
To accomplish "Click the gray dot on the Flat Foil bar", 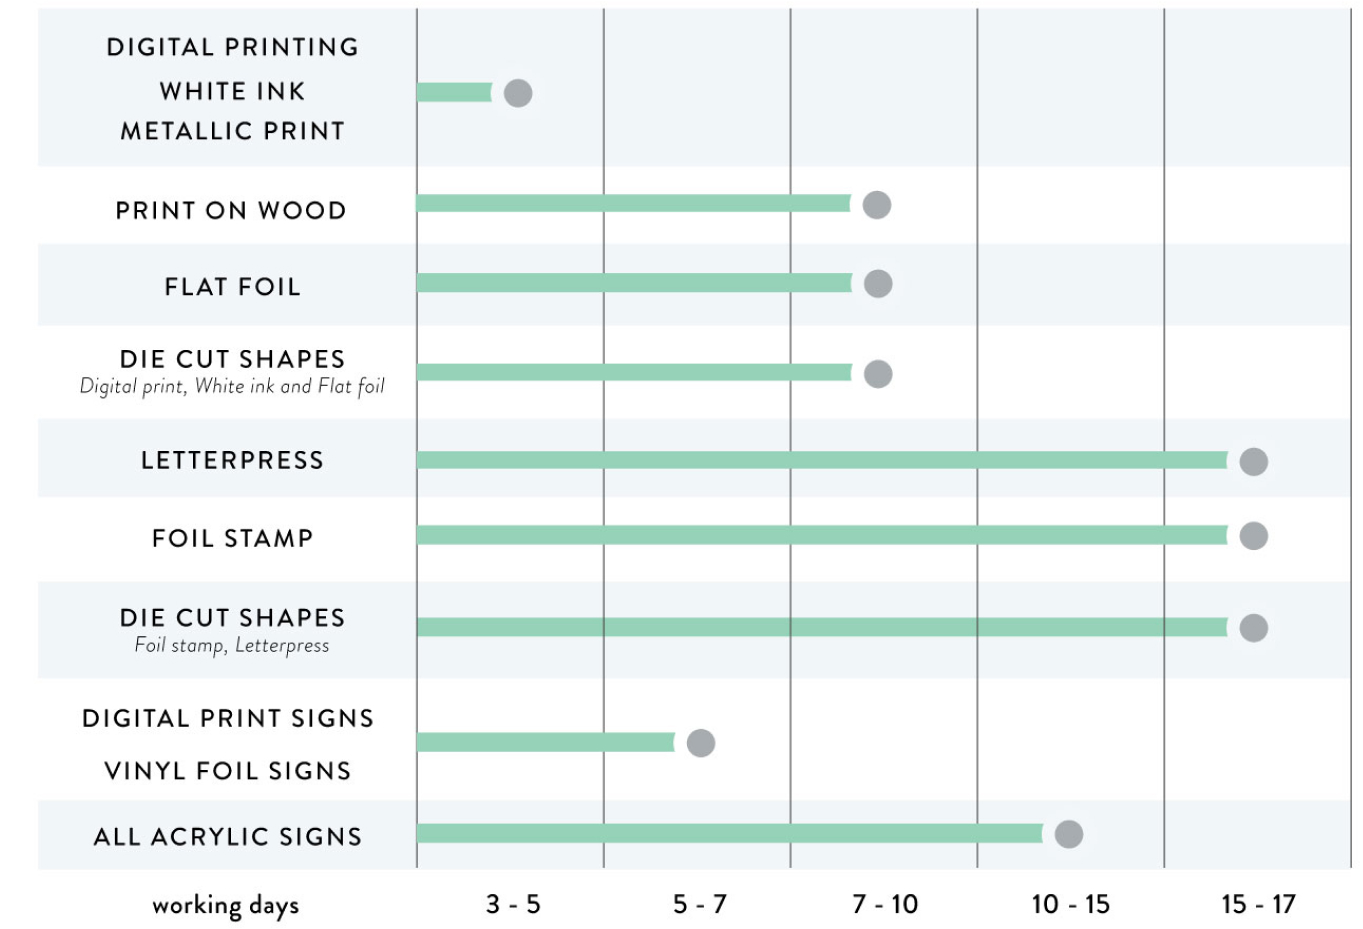I will click(878, 284).
